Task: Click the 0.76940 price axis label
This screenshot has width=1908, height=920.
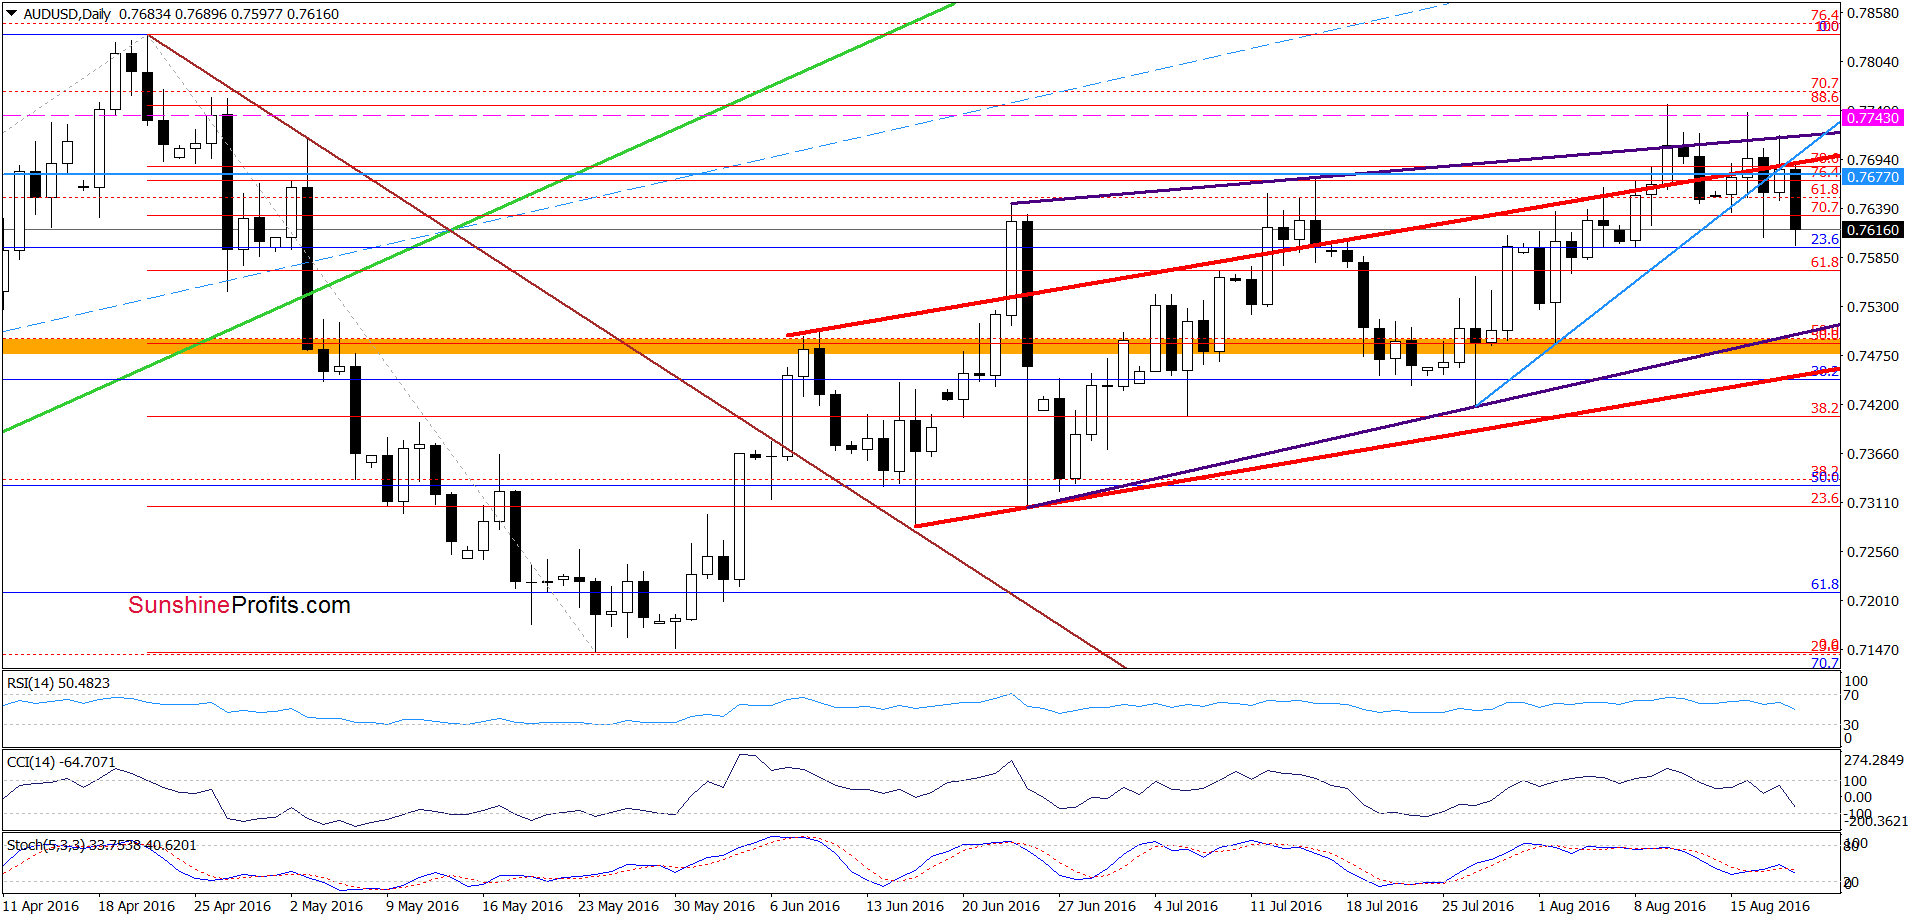Action: pos(1872,160)
